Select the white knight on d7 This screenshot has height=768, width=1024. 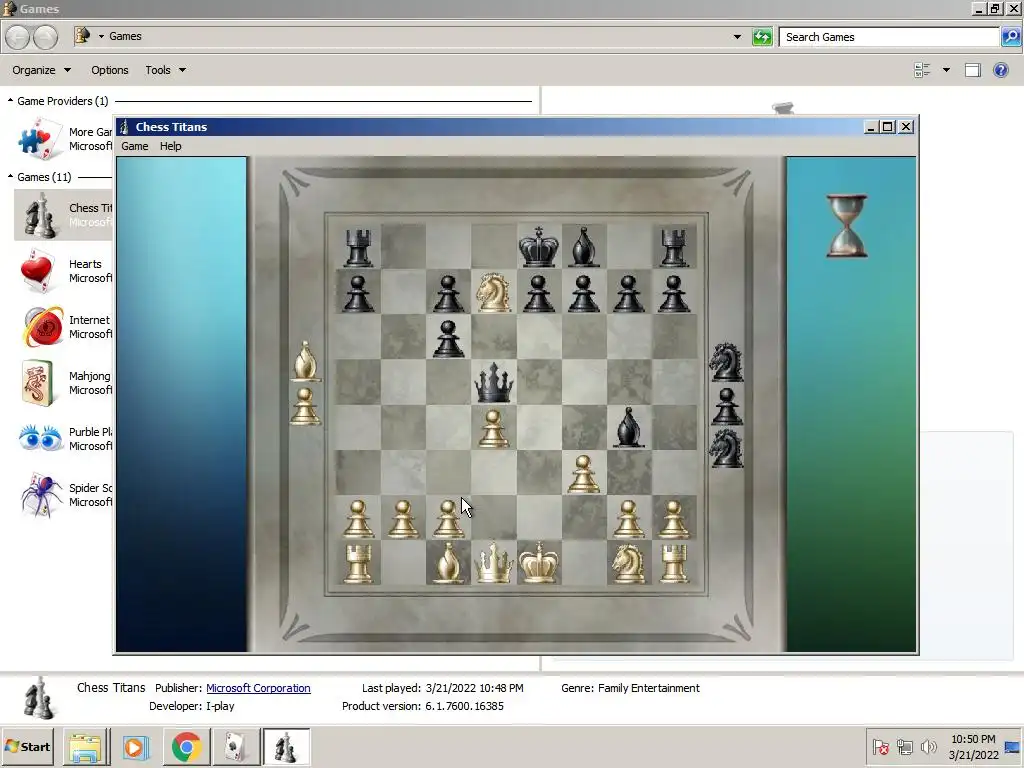coord(493,292)
